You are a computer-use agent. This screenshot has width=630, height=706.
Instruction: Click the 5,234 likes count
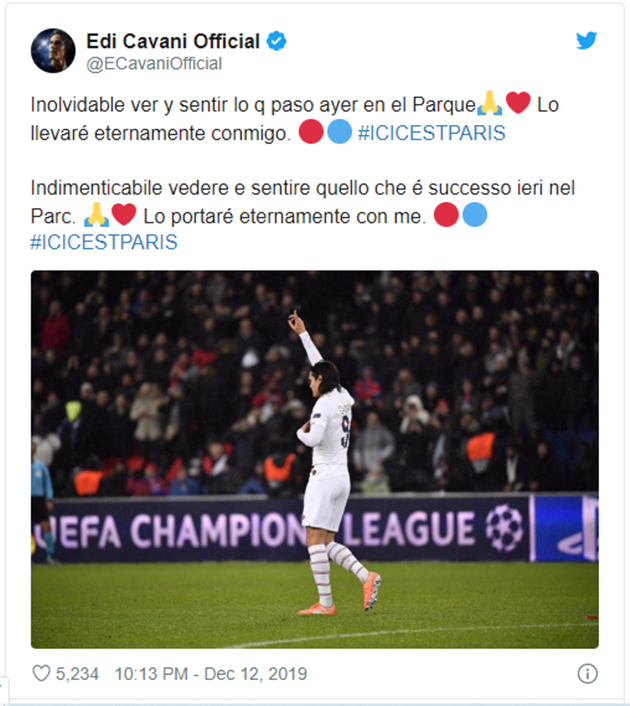(x=77, y=674)
